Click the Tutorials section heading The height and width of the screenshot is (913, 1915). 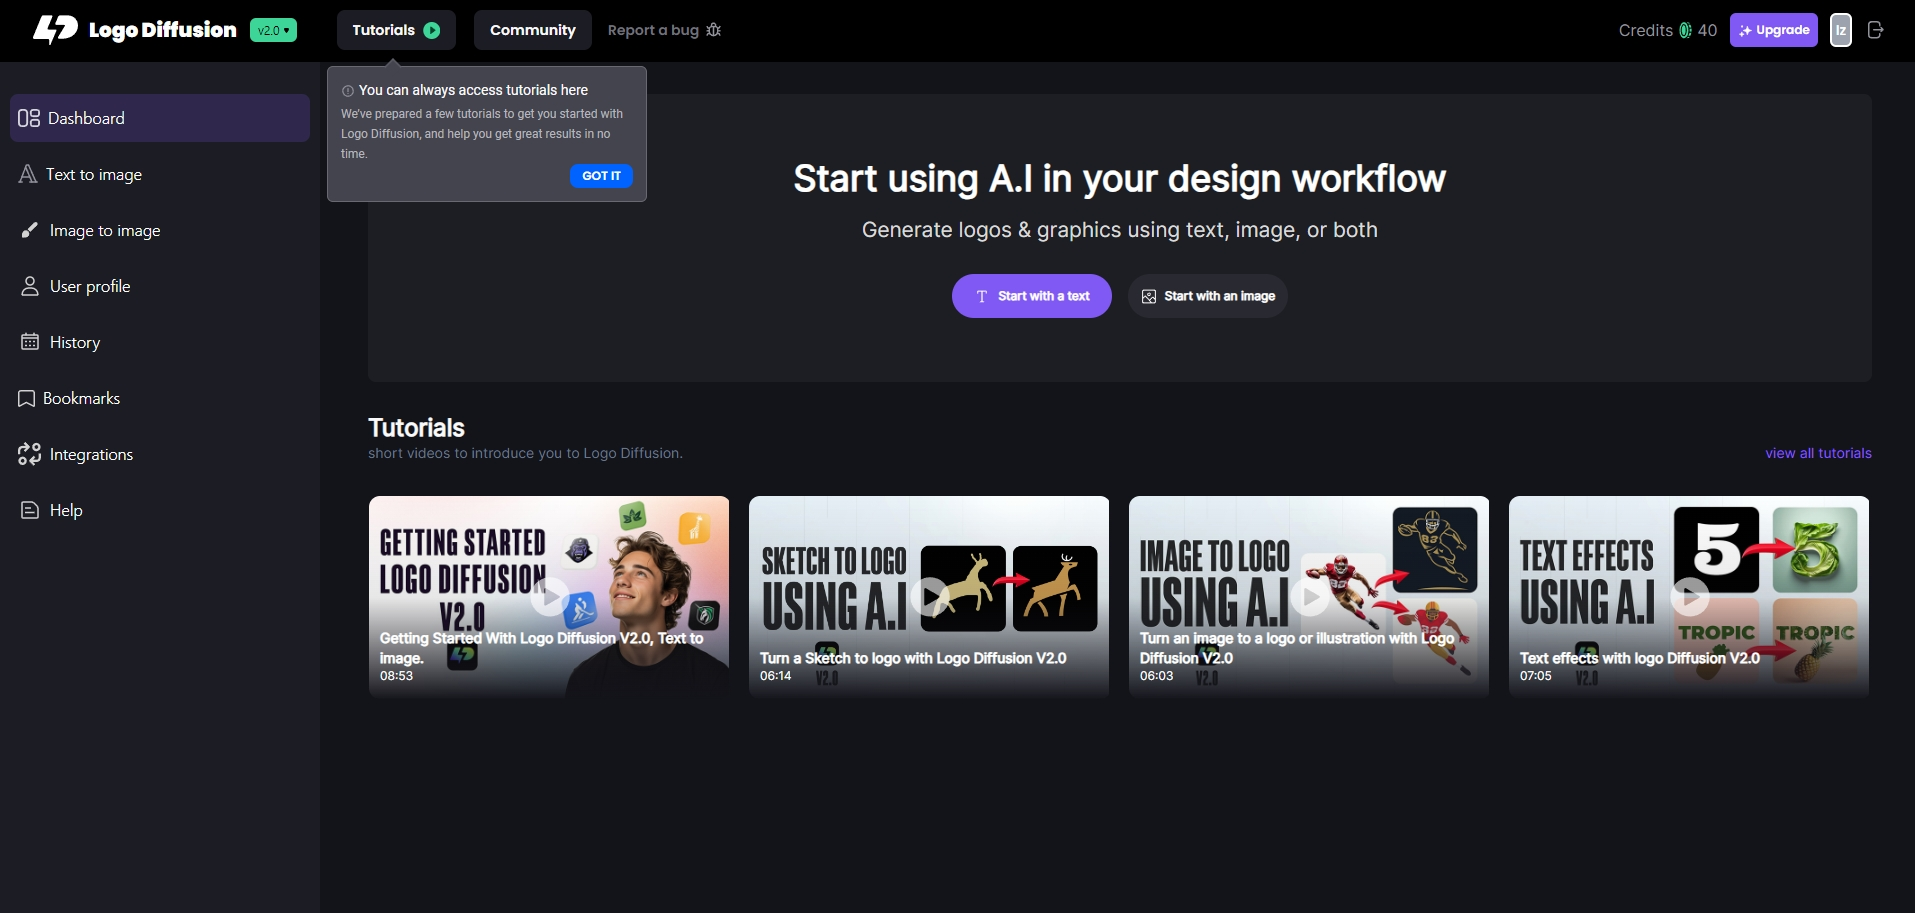(x=416, y=428)
